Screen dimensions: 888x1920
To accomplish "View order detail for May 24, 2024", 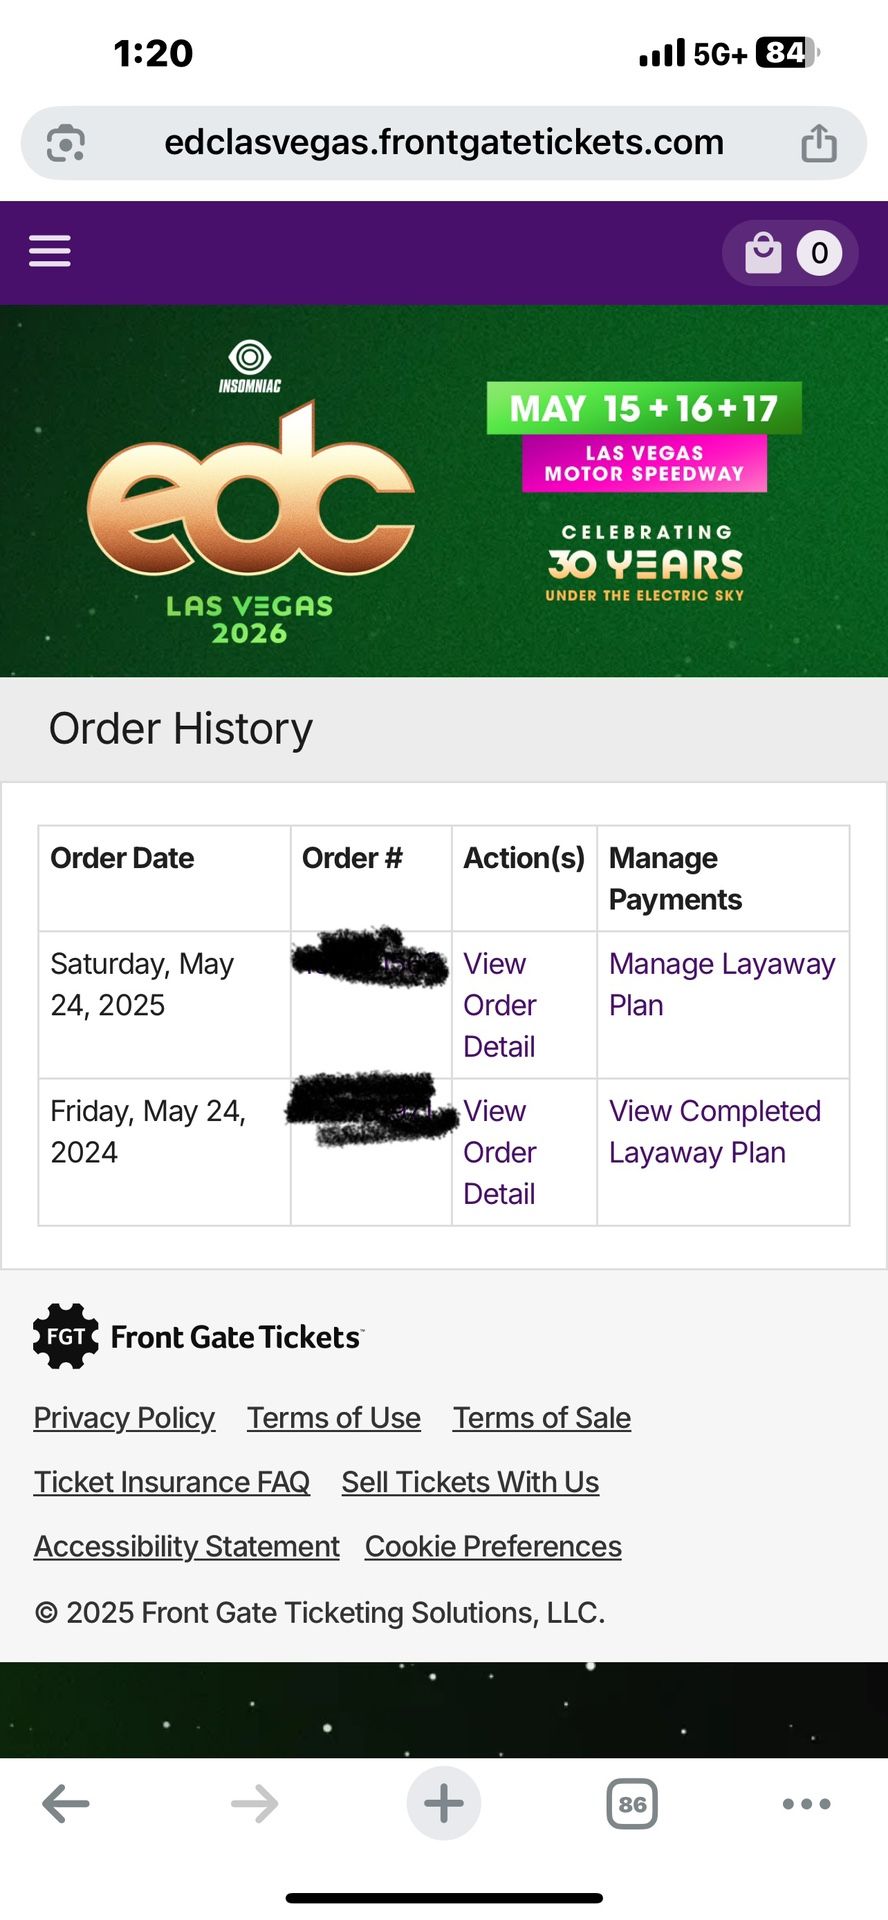I will pyautogui.click(x=500, y=1152).
